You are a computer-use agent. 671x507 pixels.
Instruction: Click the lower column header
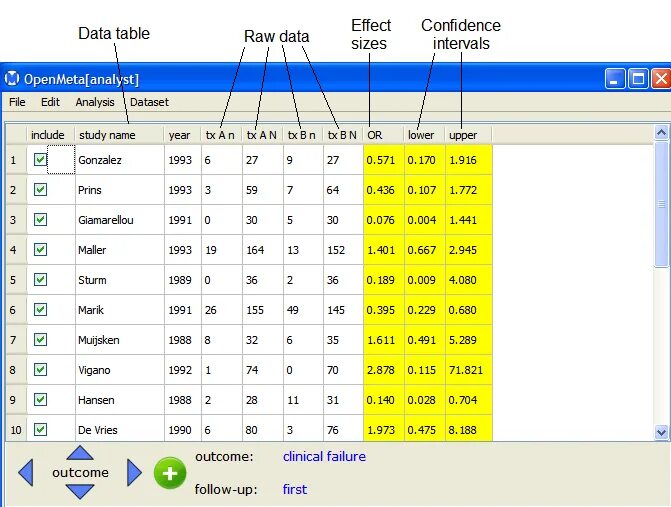(x=425, y=135)
